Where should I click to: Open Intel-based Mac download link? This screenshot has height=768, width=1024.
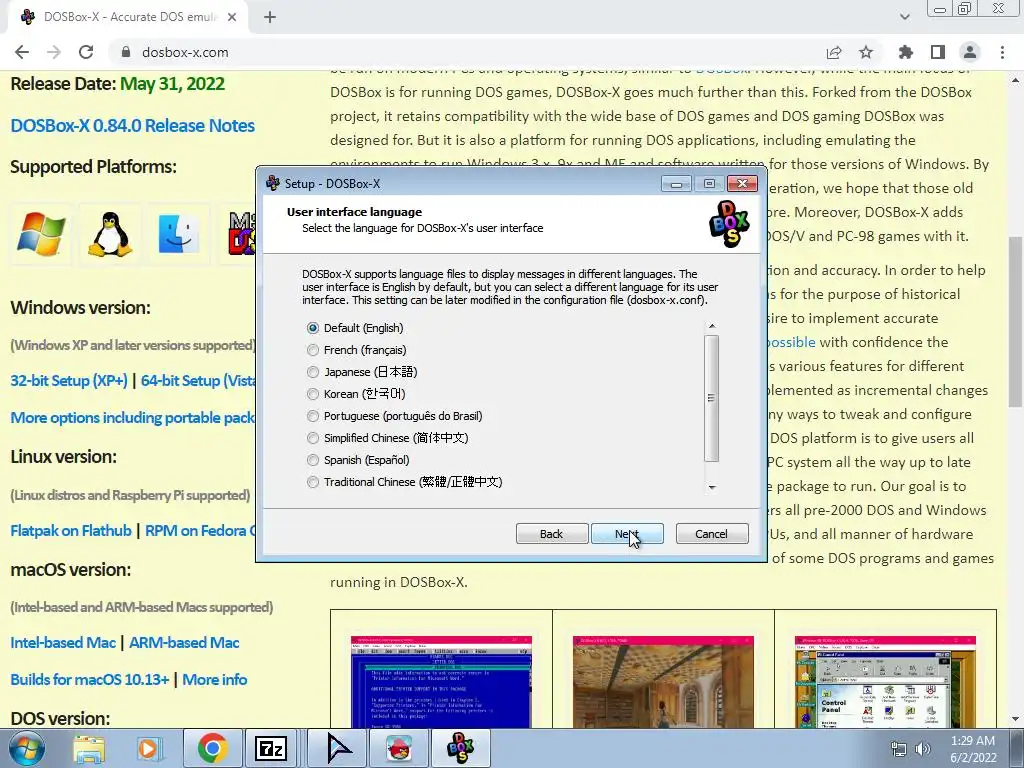coord(63,643)
